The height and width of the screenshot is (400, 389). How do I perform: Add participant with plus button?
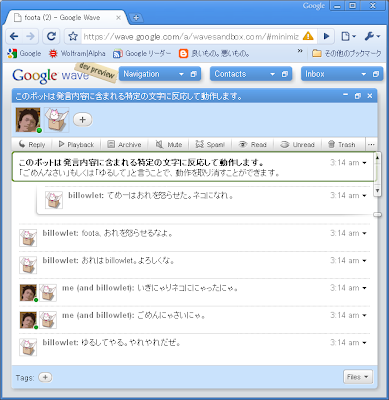(82, 120)
